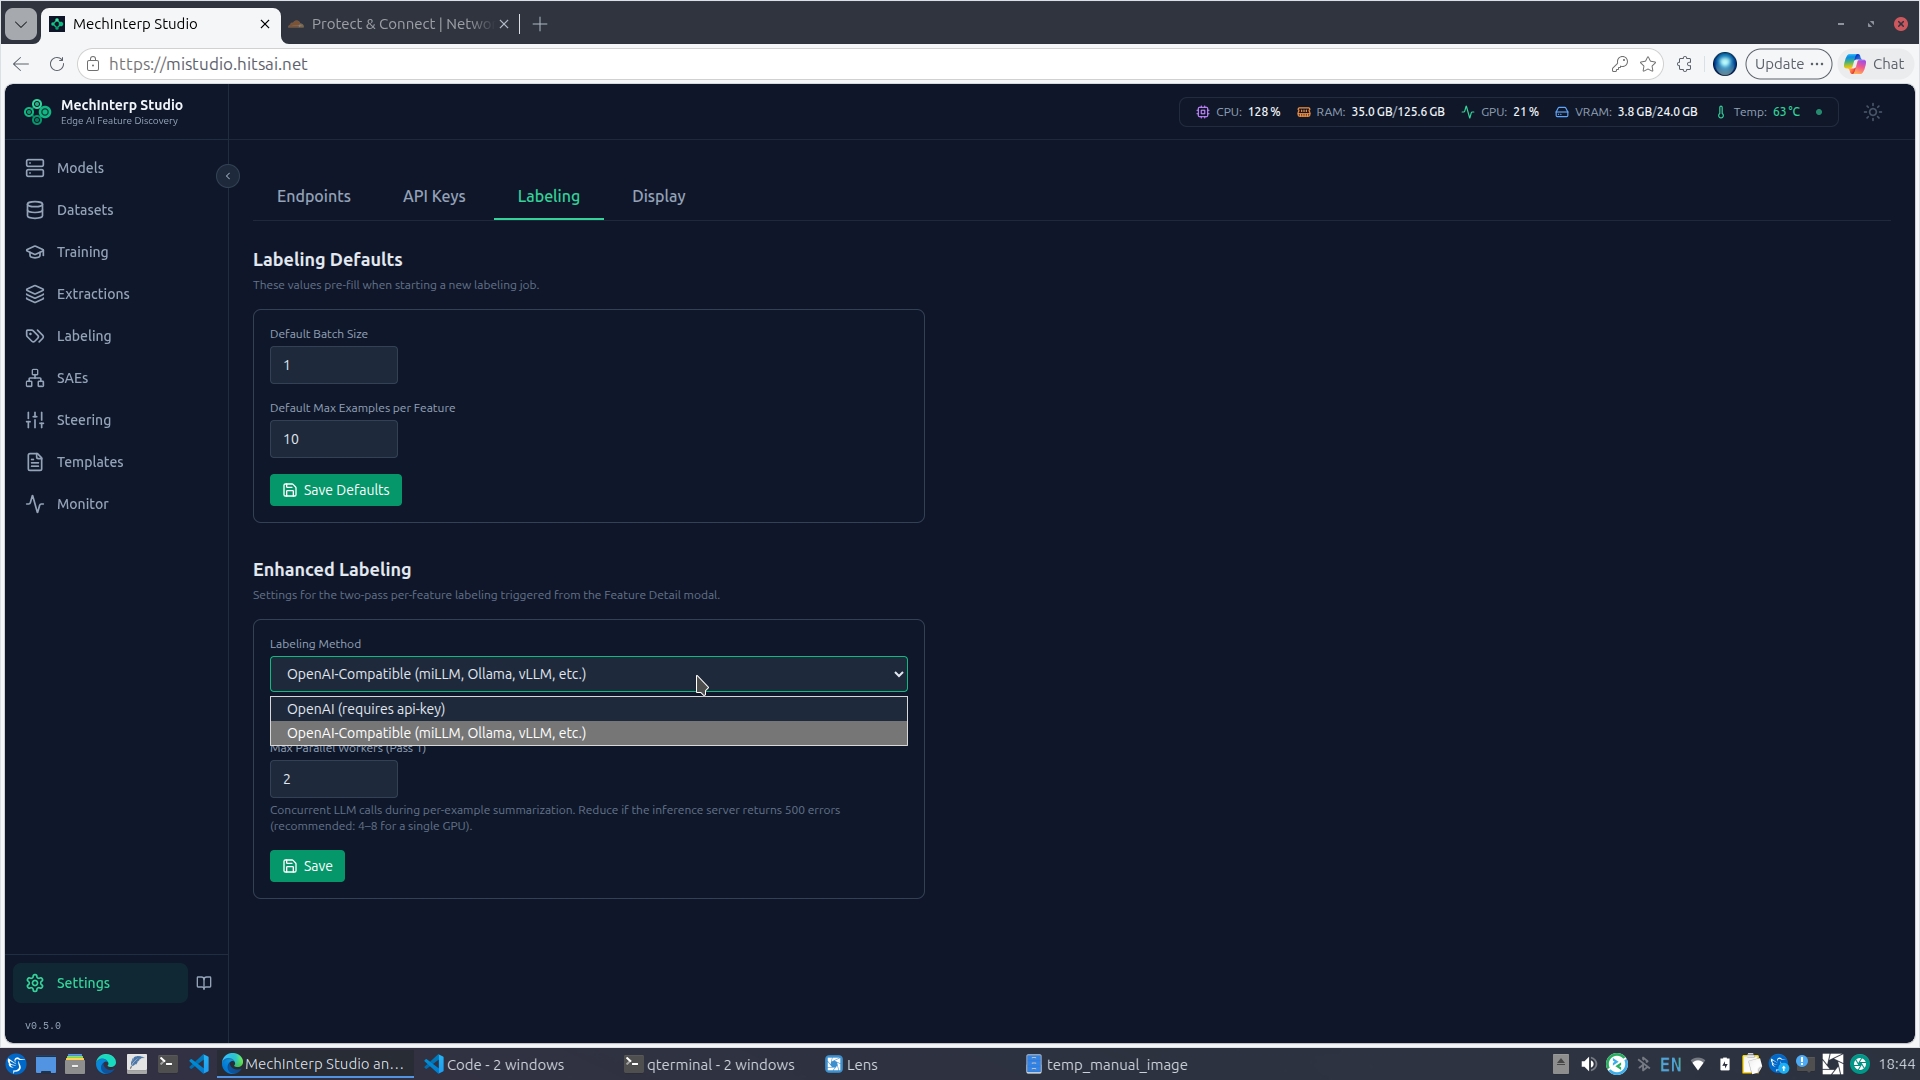
Task: Click browser back arrow
Action: click(x=21, y=64)
